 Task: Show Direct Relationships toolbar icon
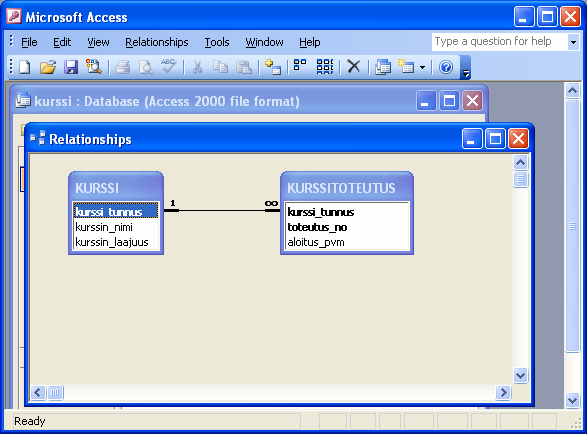[300, 67]
